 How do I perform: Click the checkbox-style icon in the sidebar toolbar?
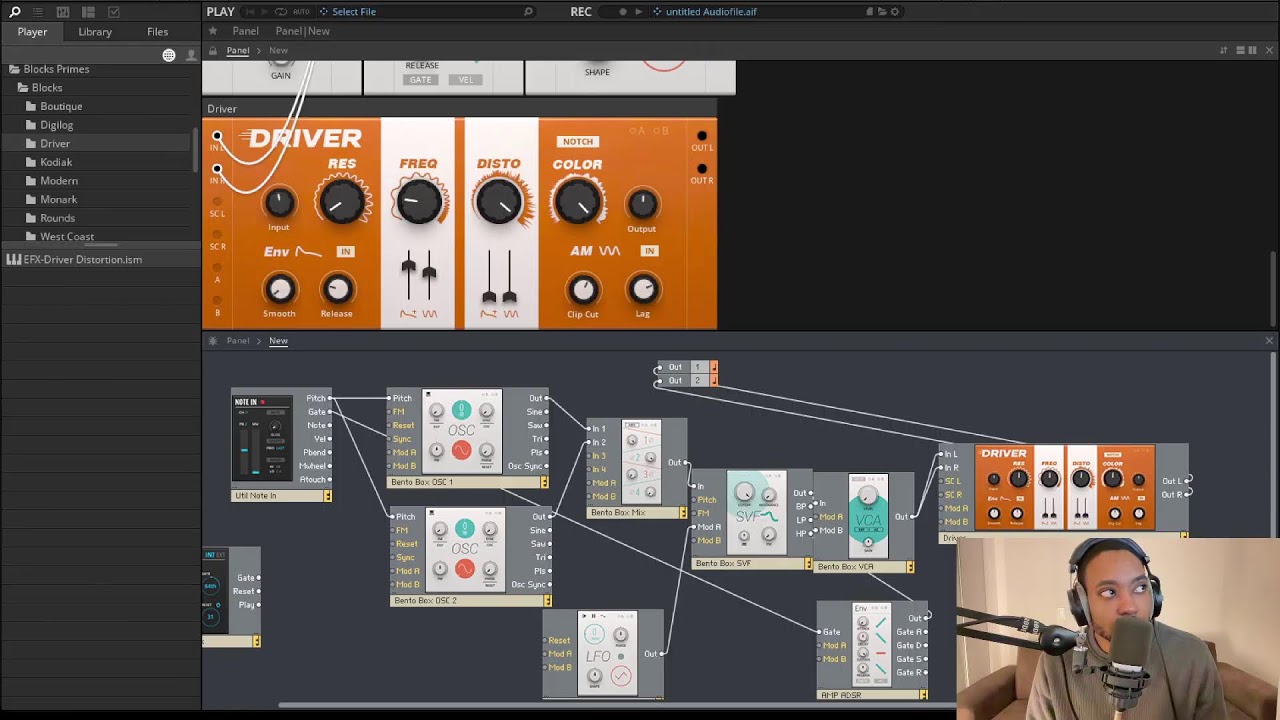[x=113, y=12]
